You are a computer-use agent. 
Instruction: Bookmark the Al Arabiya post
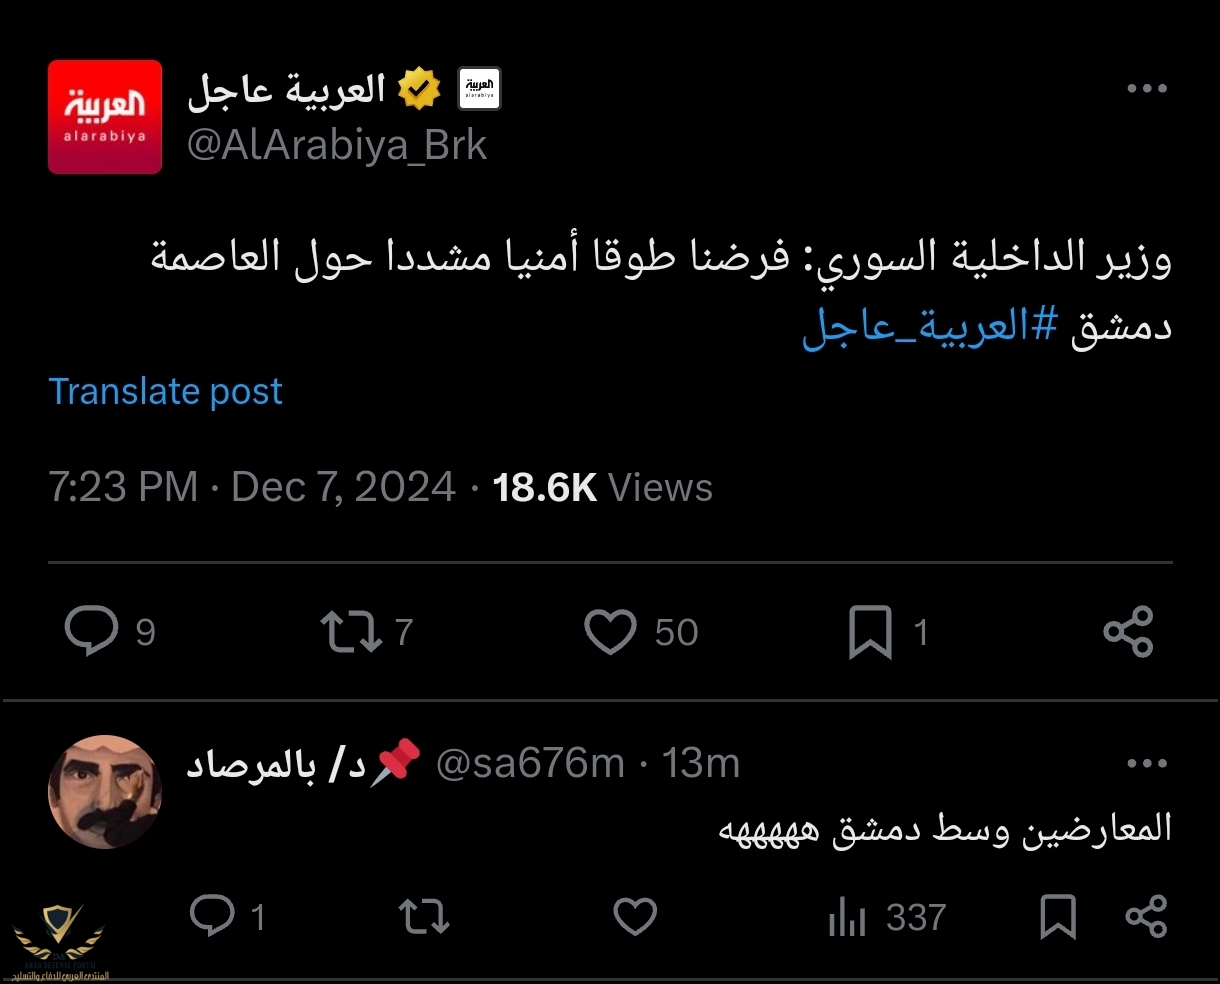click(x=870, y=633)
